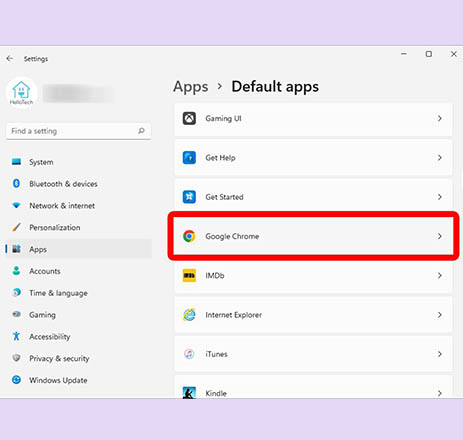The width and height of the screenshot is (463, 440).
Task: Select Apps in the sidebar
Action: coord(79,249)
